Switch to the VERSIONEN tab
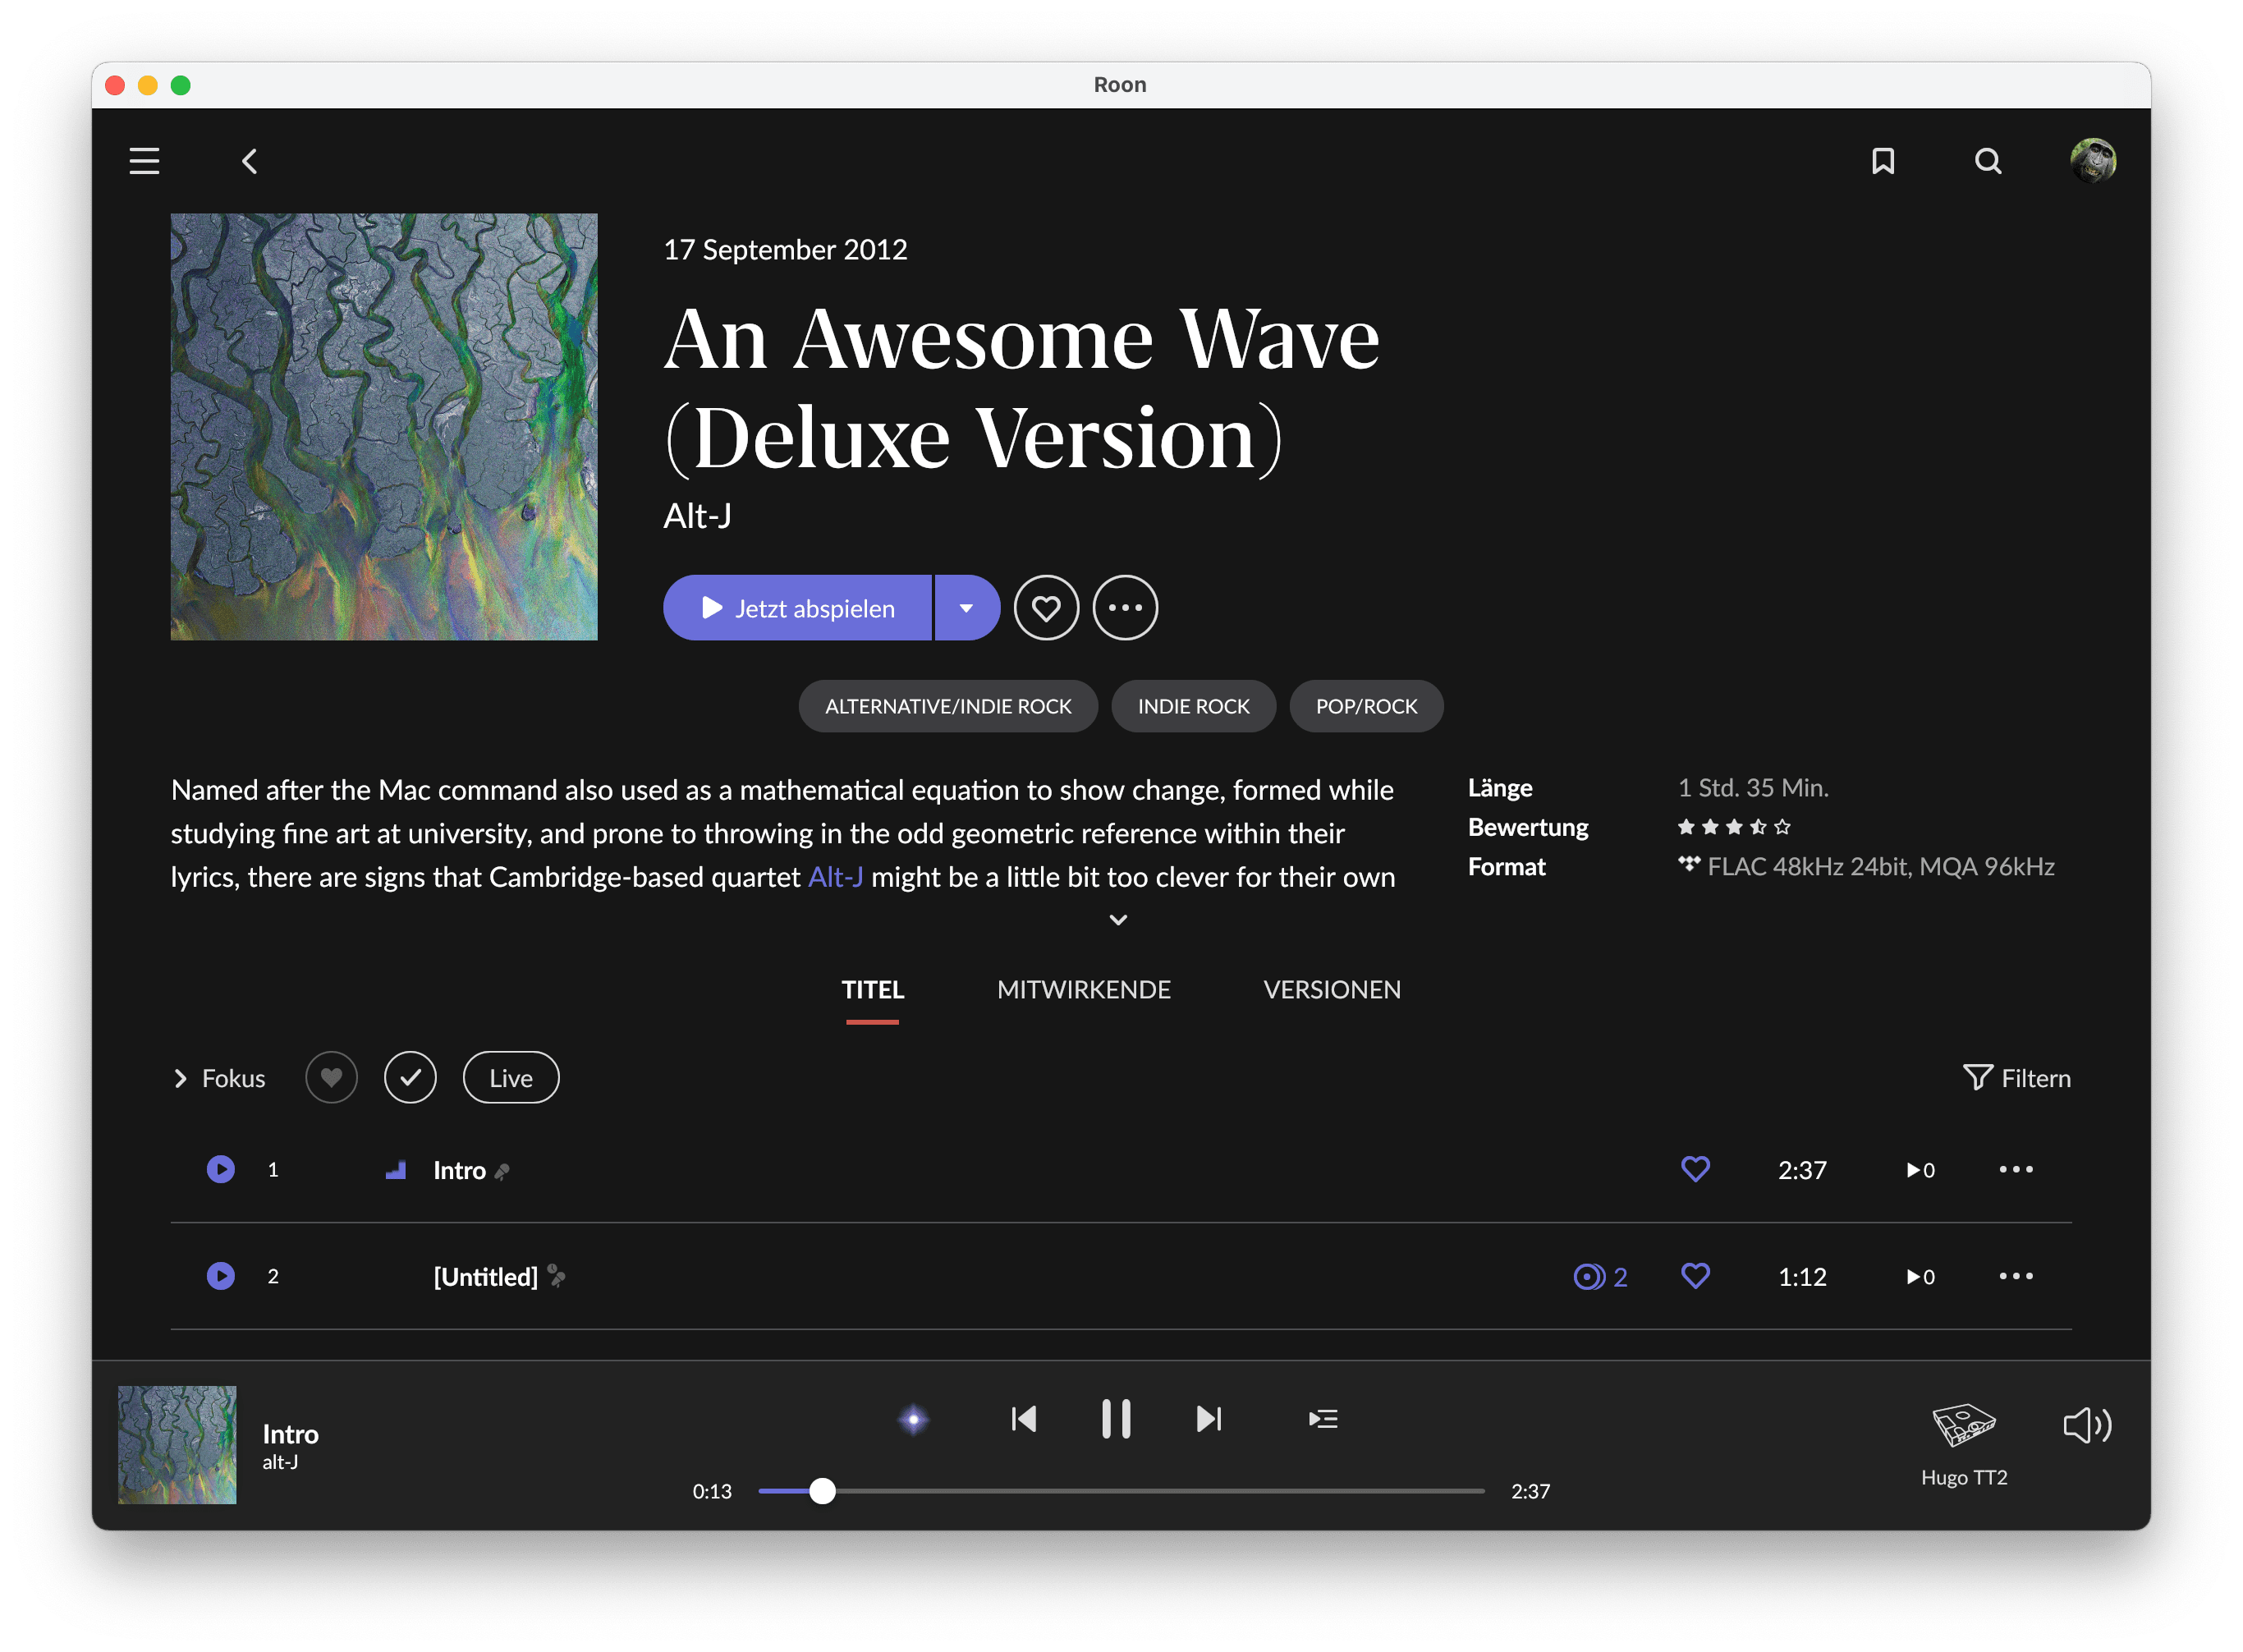The height and width of the screenshot is (1652, 2243). click(1331, 990)
